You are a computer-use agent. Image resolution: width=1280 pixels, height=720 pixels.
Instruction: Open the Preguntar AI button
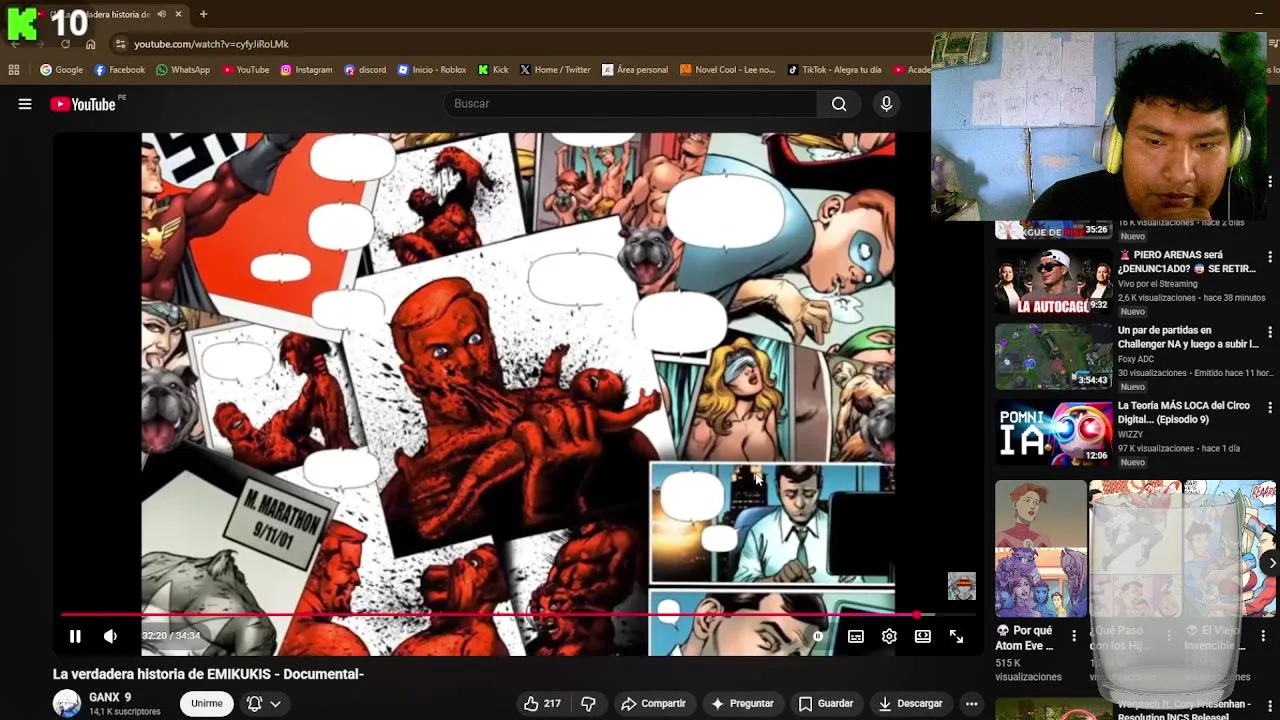tap(742, 704)
